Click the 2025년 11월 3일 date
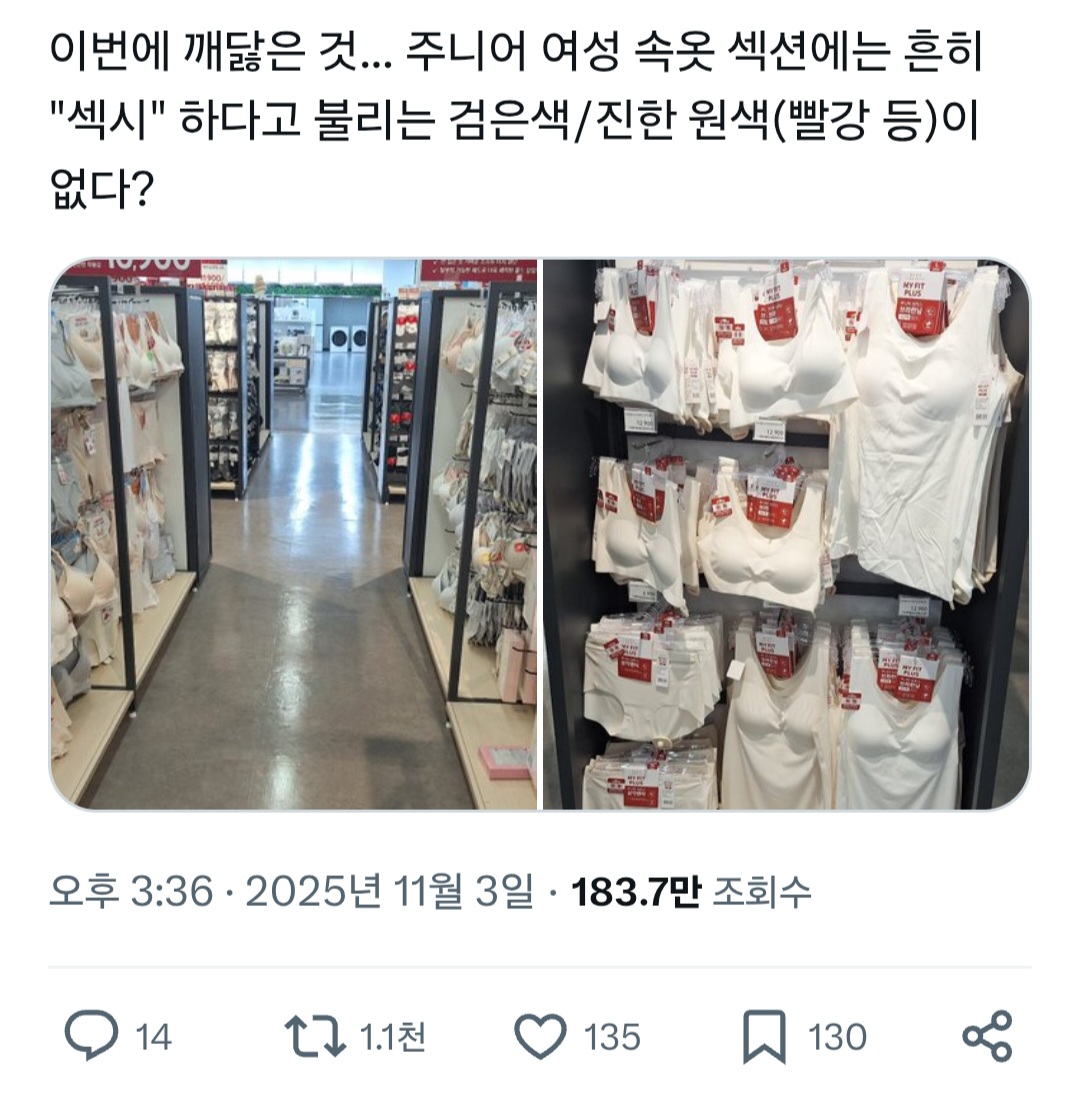Screen dimensions: 1080x1100 click(389, 892)
